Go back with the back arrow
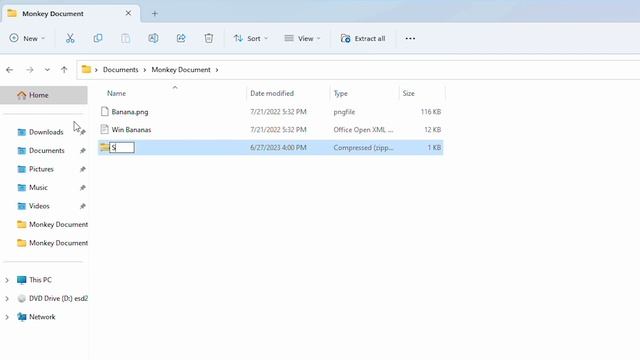 point(9,70)
